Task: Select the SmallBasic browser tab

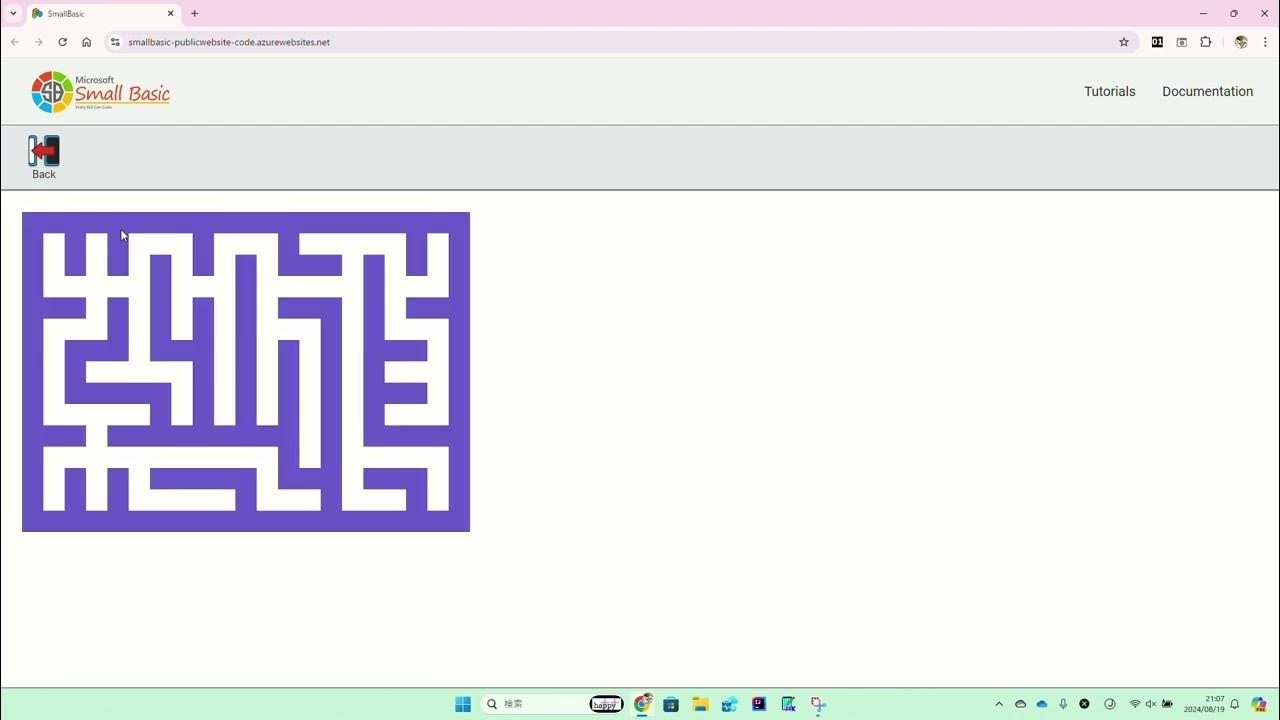Action: point(103,13)
